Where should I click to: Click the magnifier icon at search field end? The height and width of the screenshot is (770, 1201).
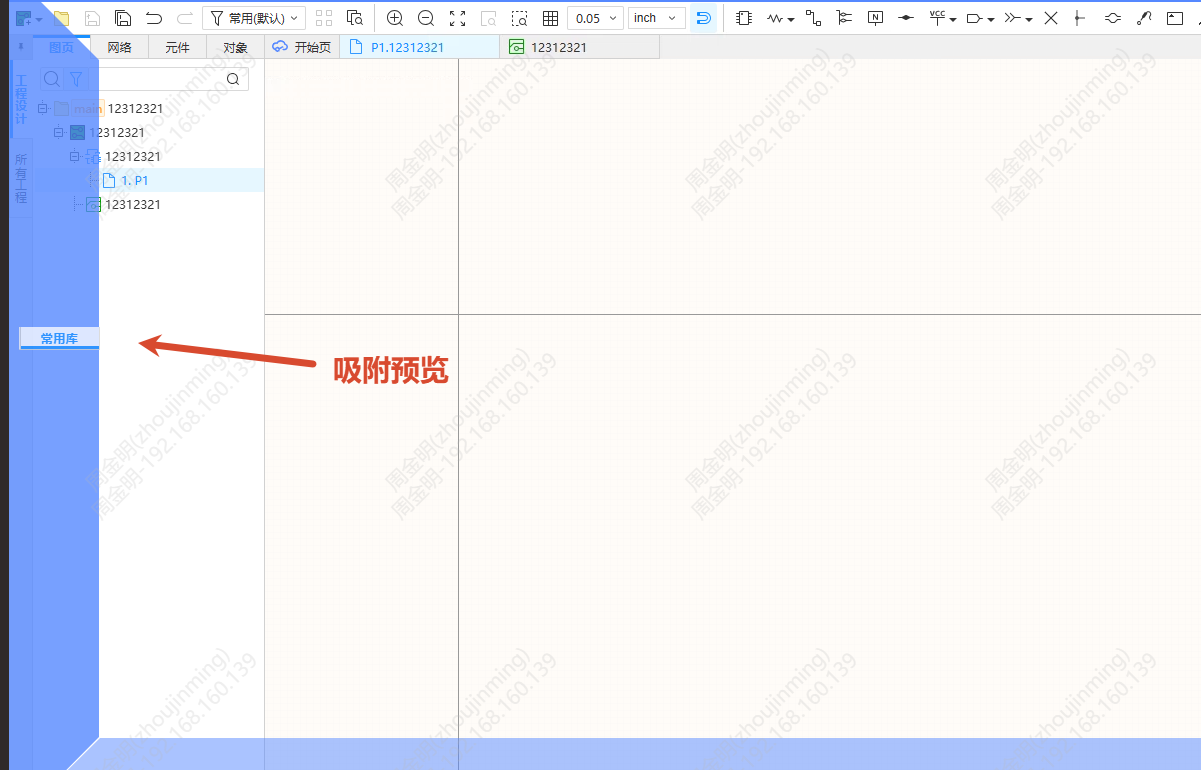click(233, 80)
